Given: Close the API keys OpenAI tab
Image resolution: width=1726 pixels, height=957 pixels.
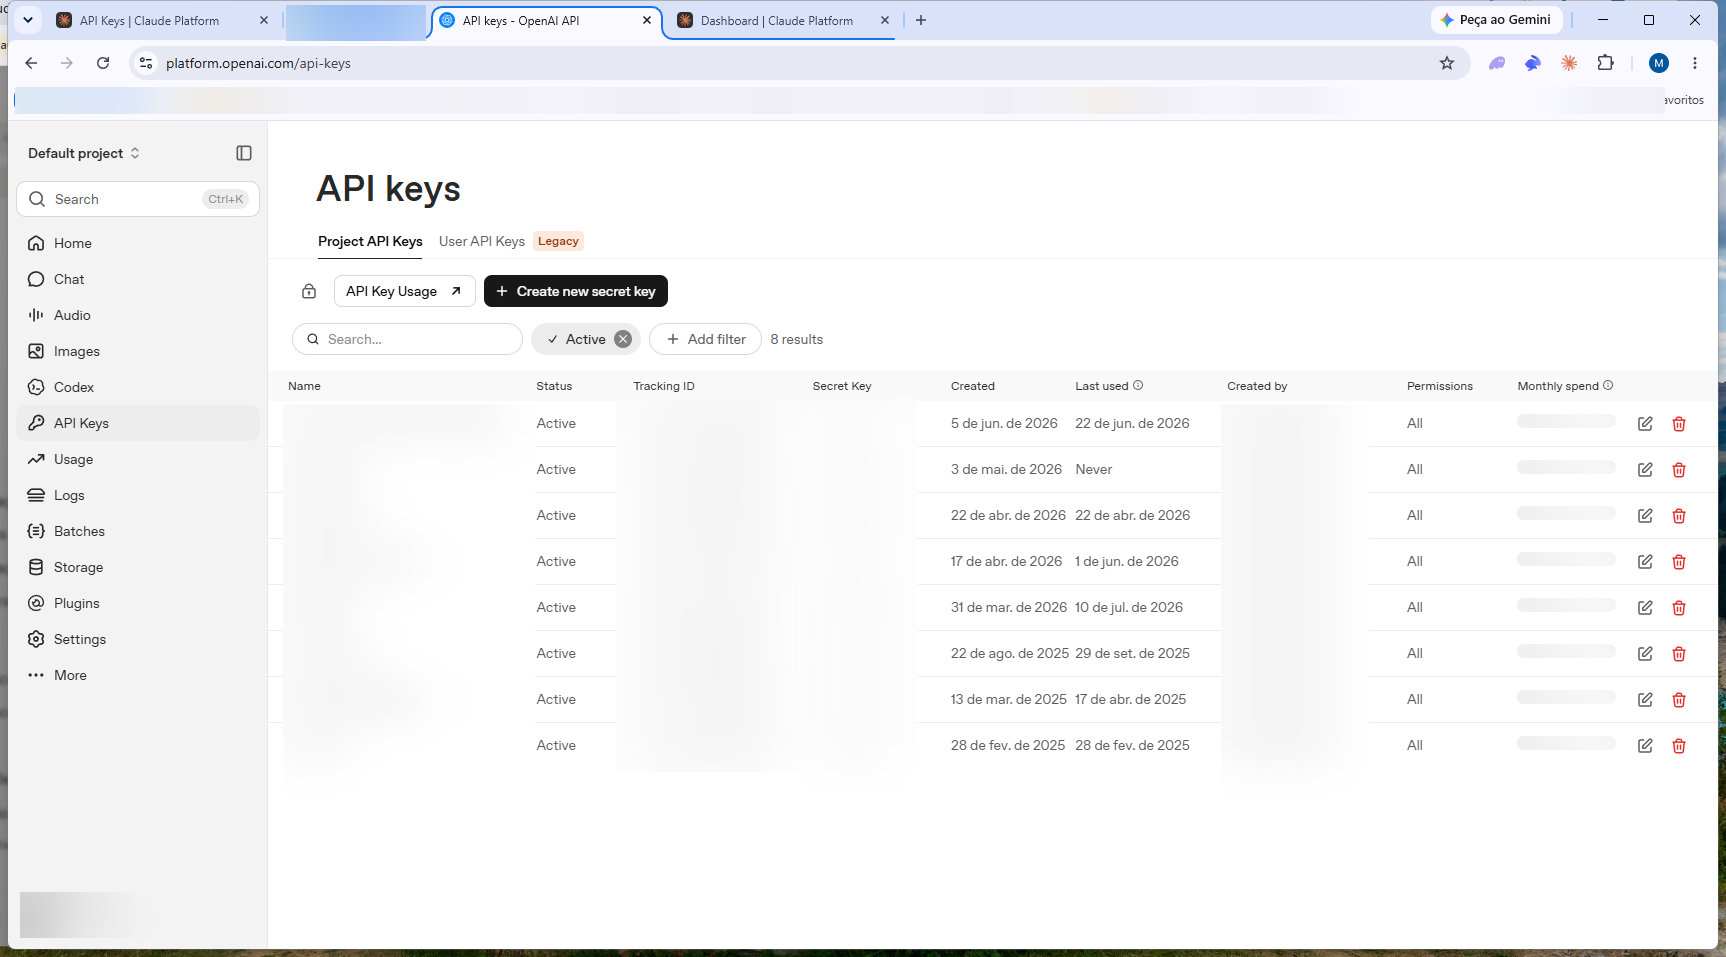Looking at the screenshot, I should [x=647, y=20].
